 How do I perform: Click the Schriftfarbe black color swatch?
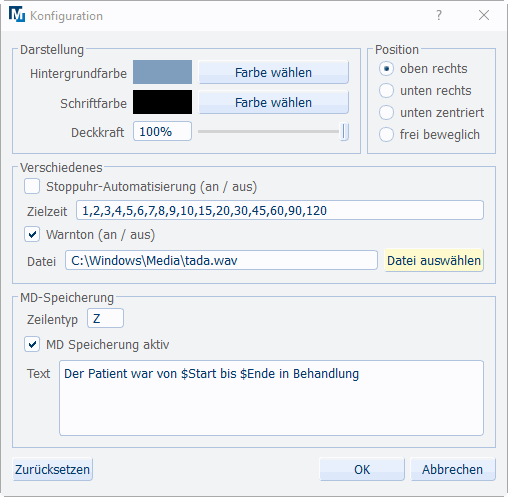point(162,102)
